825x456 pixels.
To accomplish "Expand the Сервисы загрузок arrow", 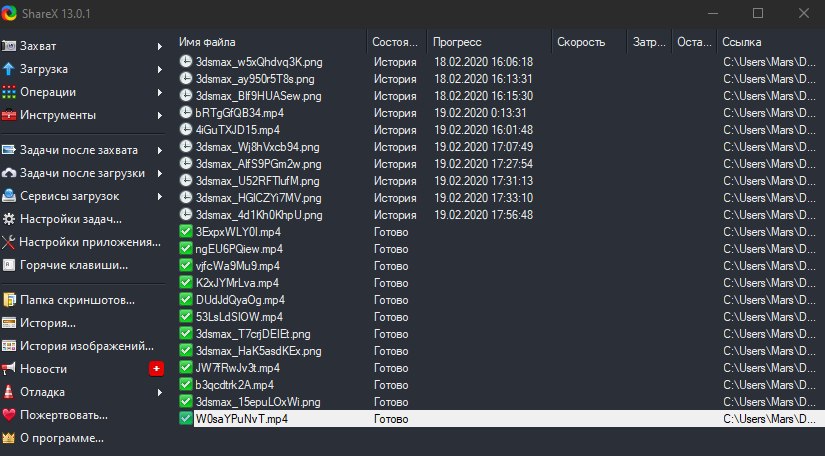I will [x=159, y=197].
